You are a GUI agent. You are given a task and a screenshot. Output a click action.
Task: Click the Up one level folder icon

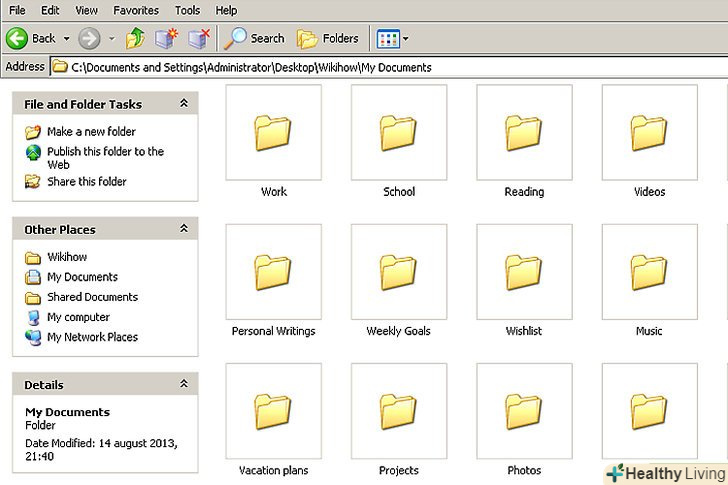tap(134, 39)
